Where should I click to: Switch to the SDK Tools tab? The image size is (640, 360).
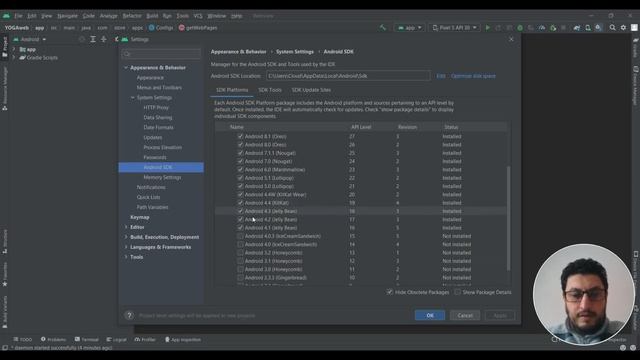coord(270,90)
